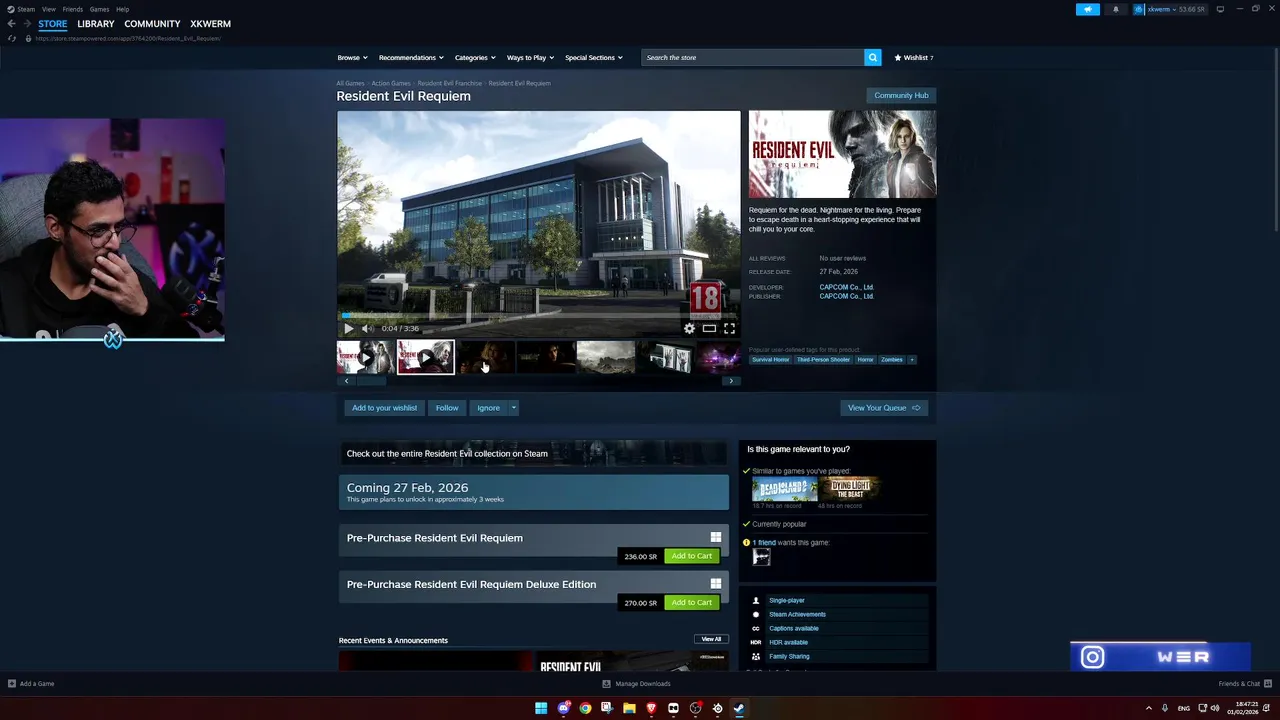Ignore this game
The height and width of the screenshot is (720, 1280).
(x=488, y=408)
